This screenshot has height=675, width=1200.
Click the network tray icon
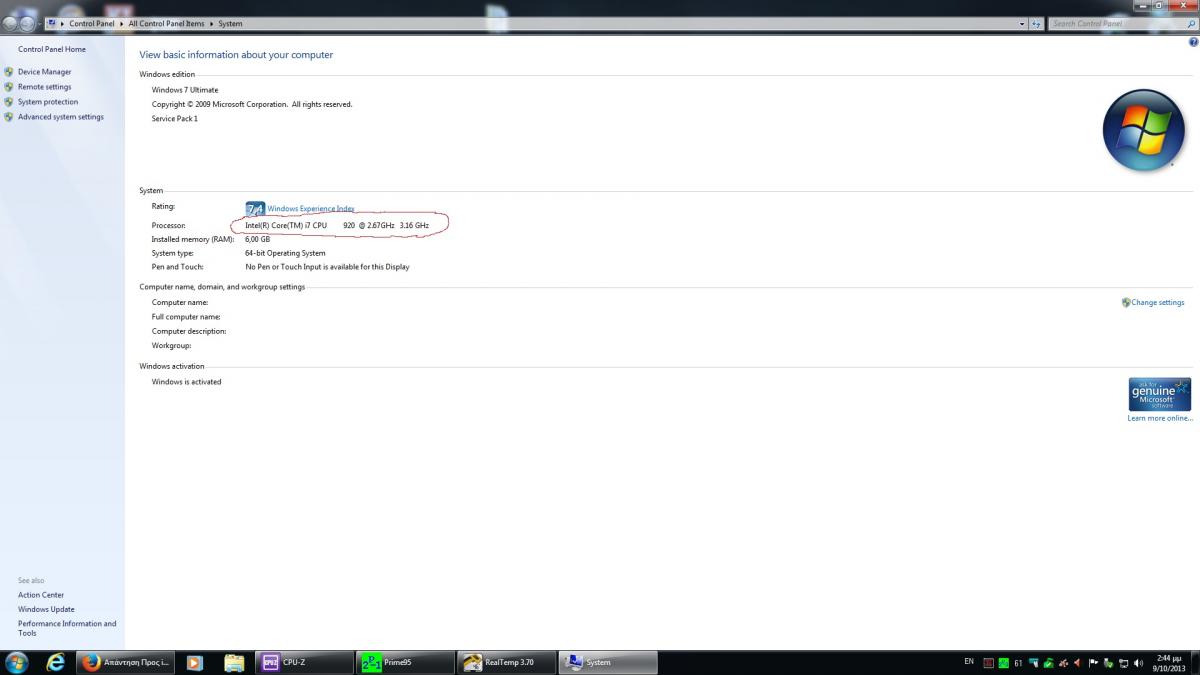tap(1124, 663)
